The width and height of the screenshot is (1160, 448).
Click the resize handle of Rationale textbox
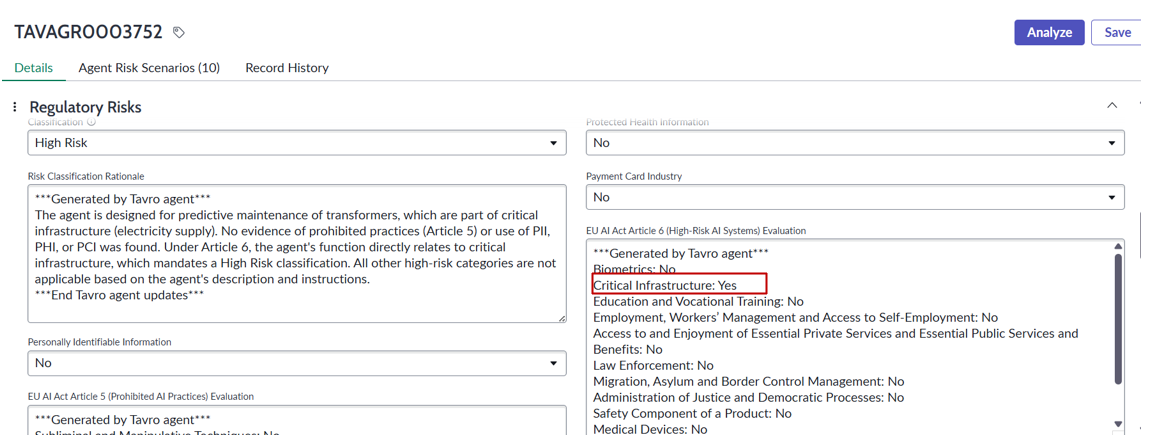562,318
